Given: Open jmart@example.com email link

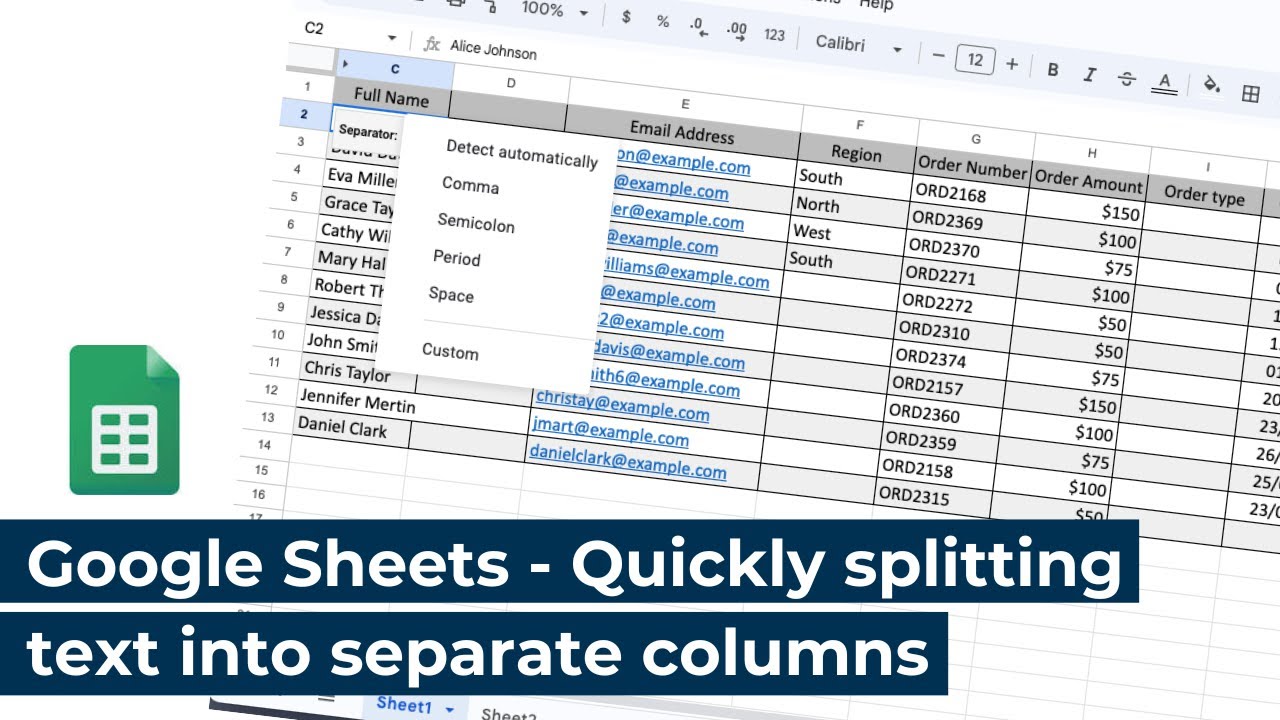Looking at the screenshot, I should tap(610, 432).
